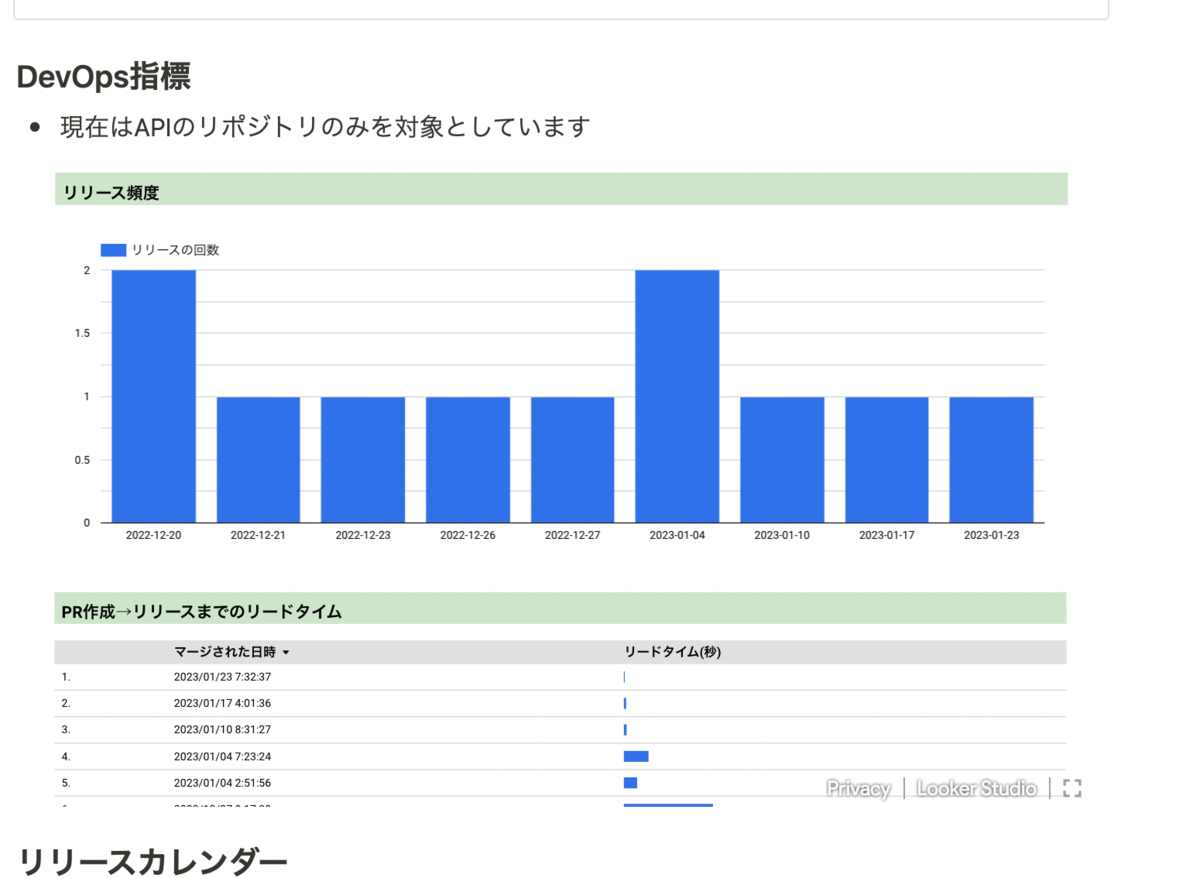
Task: Click the 2022-12-20 axis label
Action: 153,535
